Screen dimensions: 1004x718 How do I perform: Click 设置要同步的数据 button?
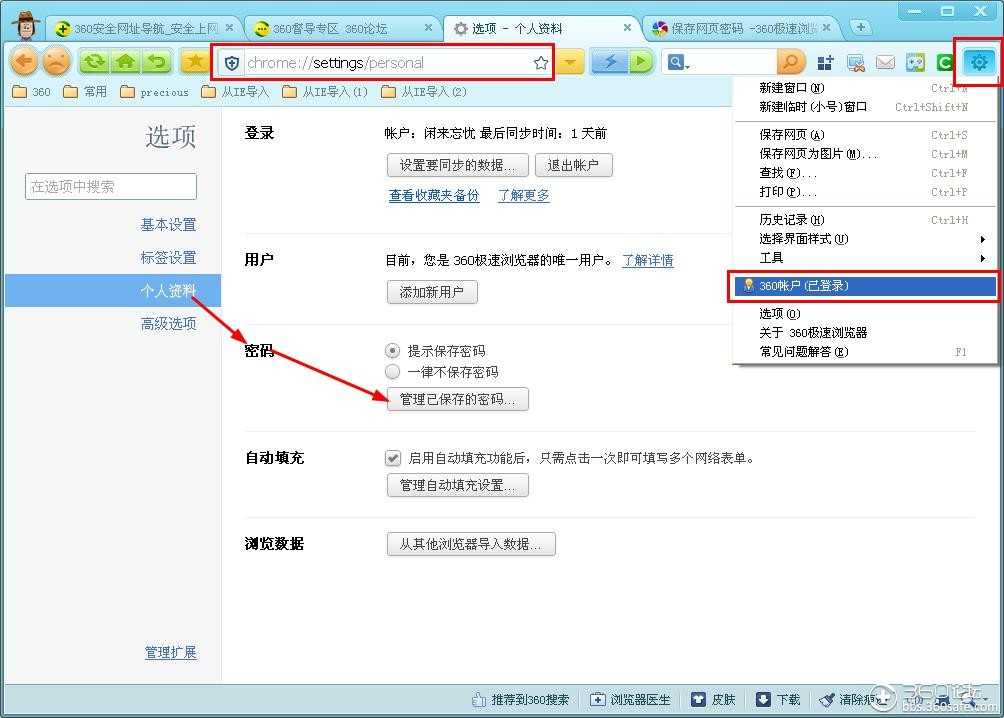tap(458, 165)
